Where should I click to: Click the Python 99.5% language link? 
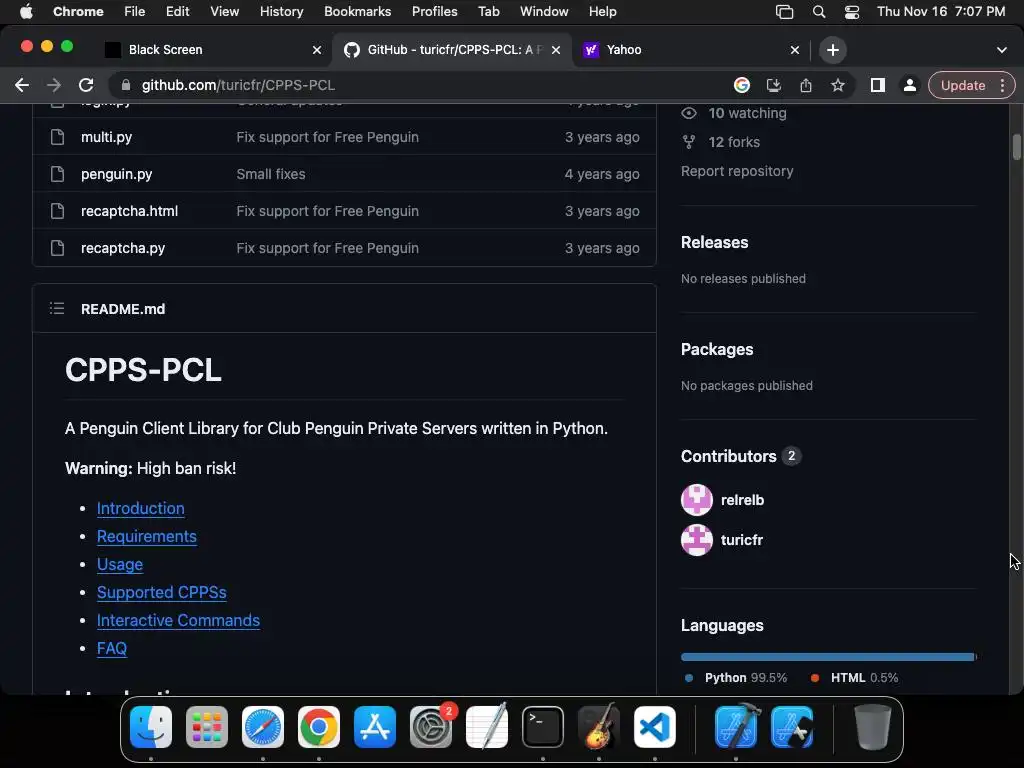pos(736,678)
